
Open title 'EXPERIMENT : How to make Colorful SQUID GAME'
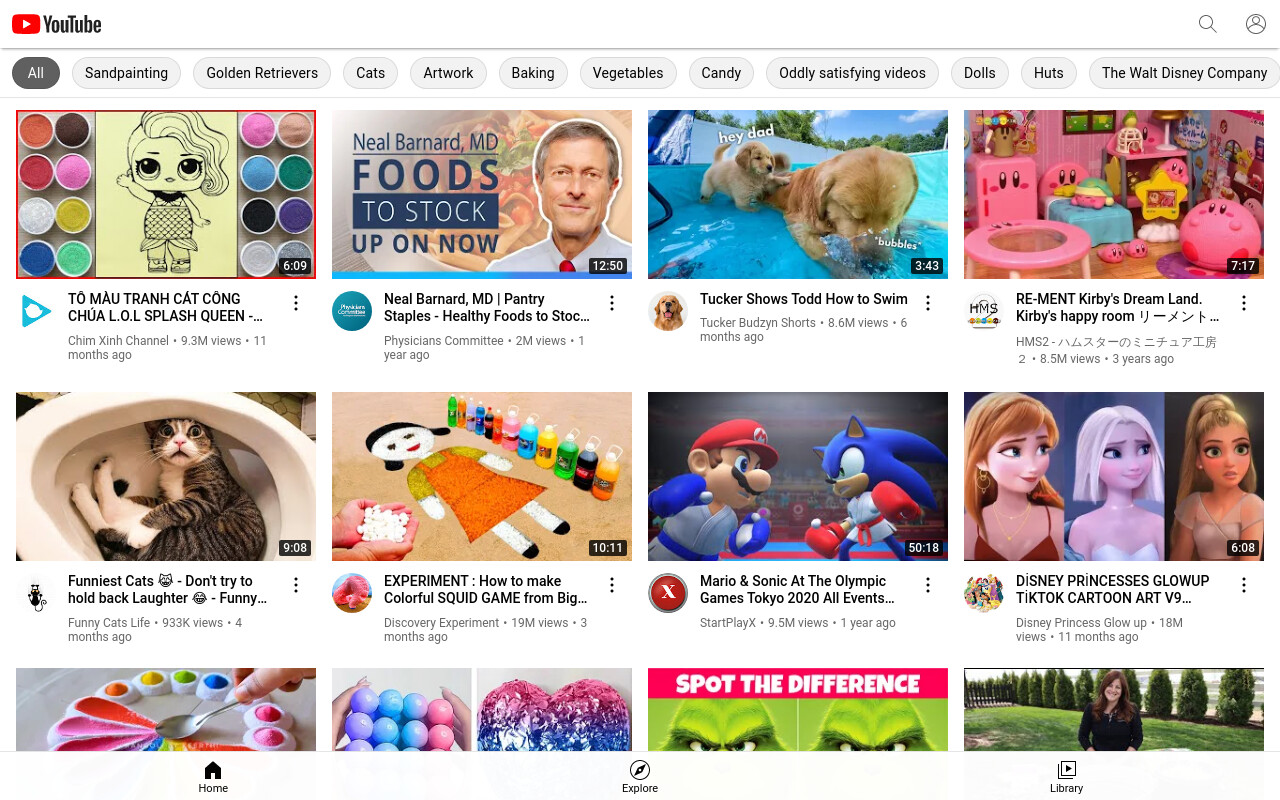tap(486, 589)
